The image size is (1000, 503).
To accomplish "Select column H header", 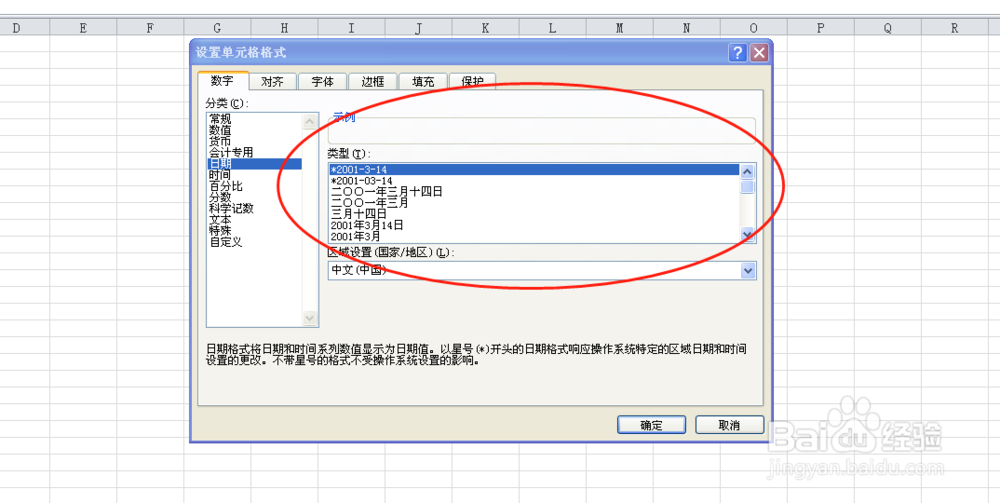I will 284,27.
